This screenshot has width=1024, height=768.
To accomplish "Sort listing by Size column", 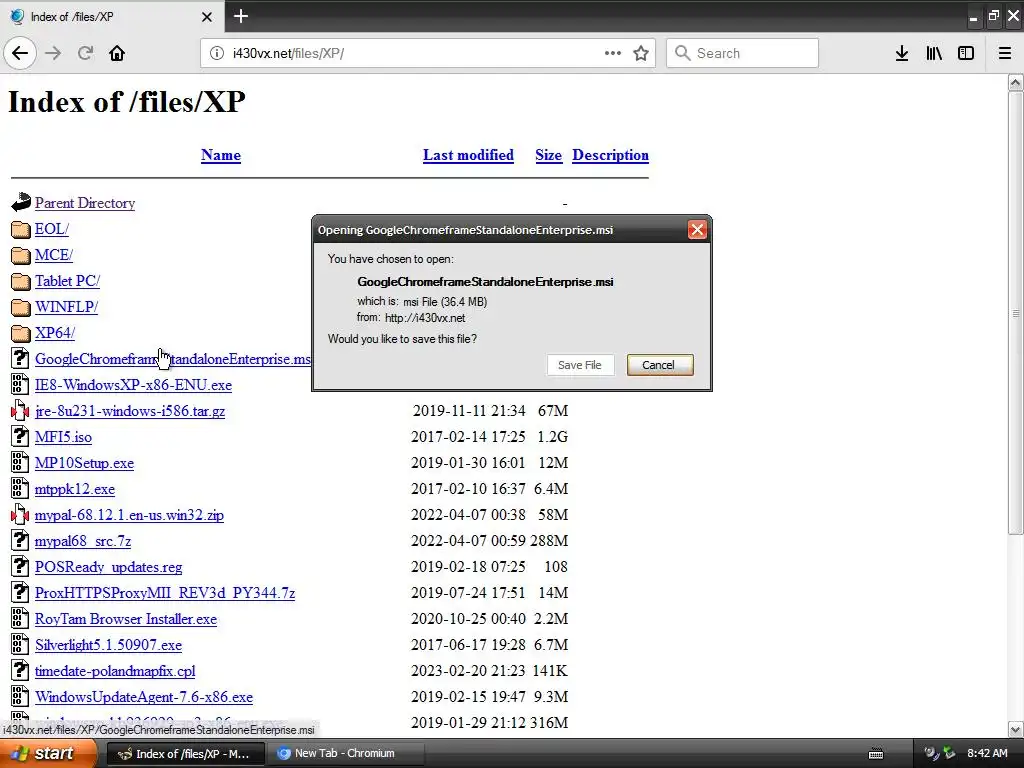I will pos(549,155).
